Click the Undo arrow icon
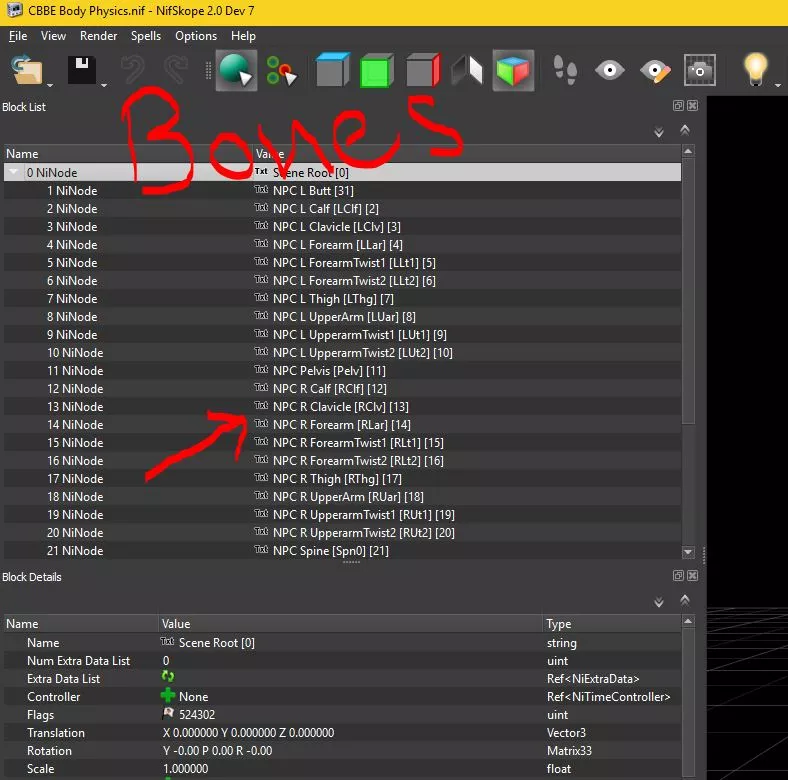This screenshot has width=788, height=780. coord(132,70)
